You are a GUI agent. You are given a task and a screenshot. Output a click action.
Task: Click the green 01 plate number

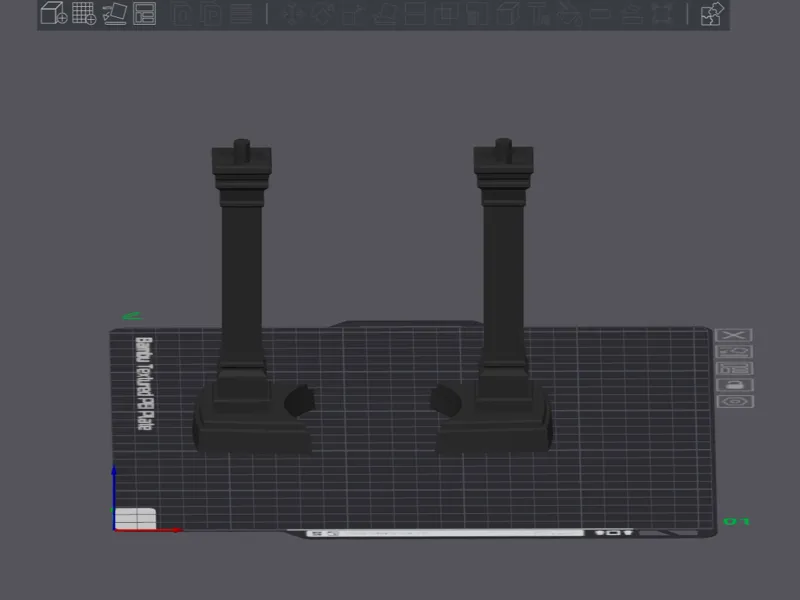click(x=736, y=521)
